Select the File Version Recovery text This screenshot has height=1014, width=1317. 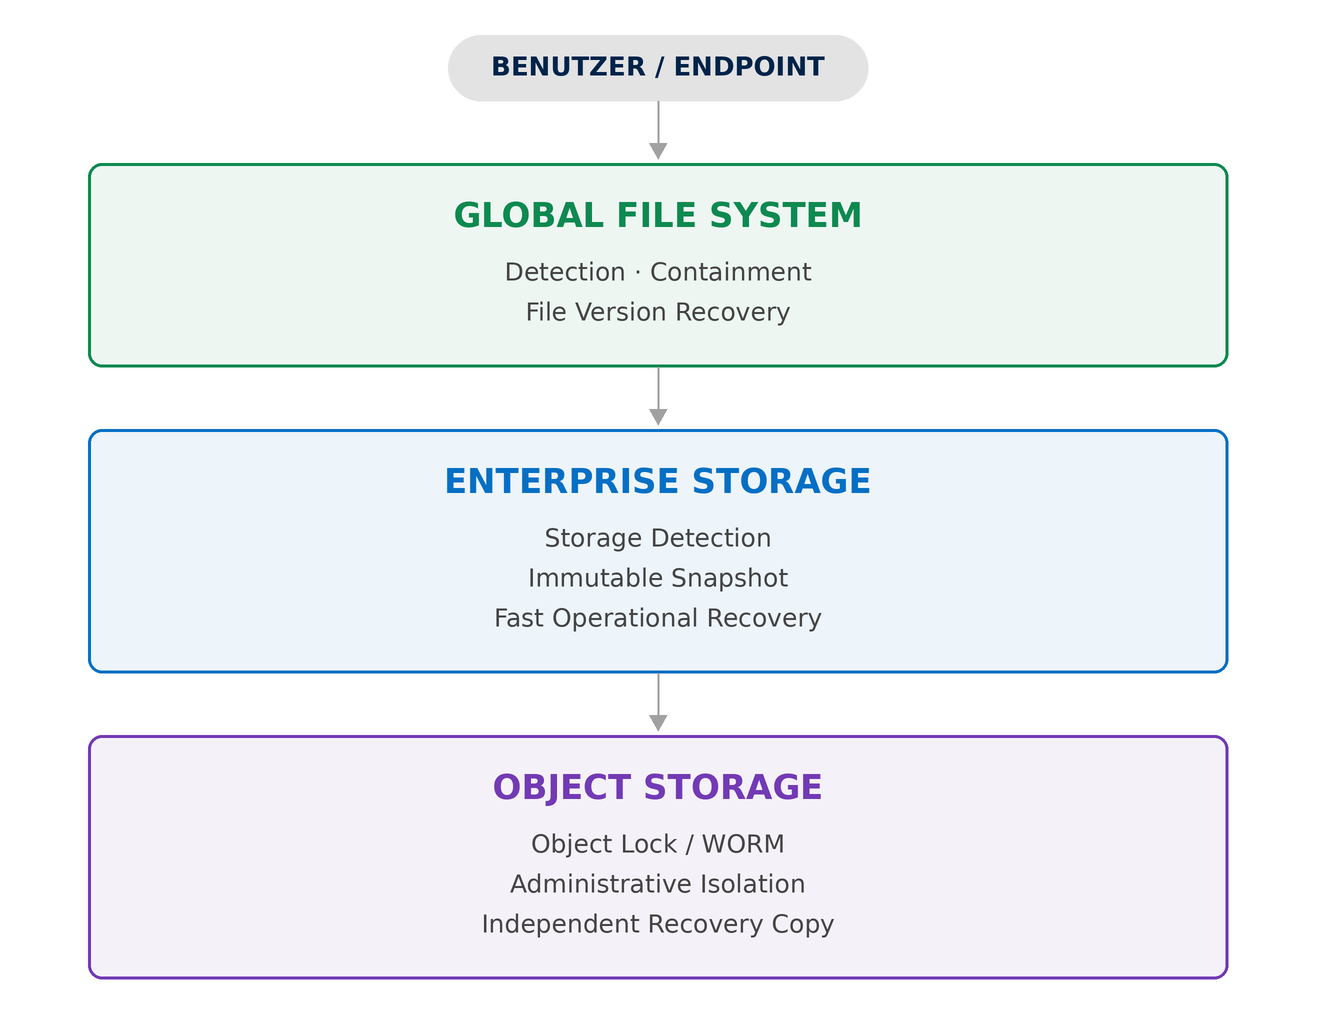coord(658,312)
